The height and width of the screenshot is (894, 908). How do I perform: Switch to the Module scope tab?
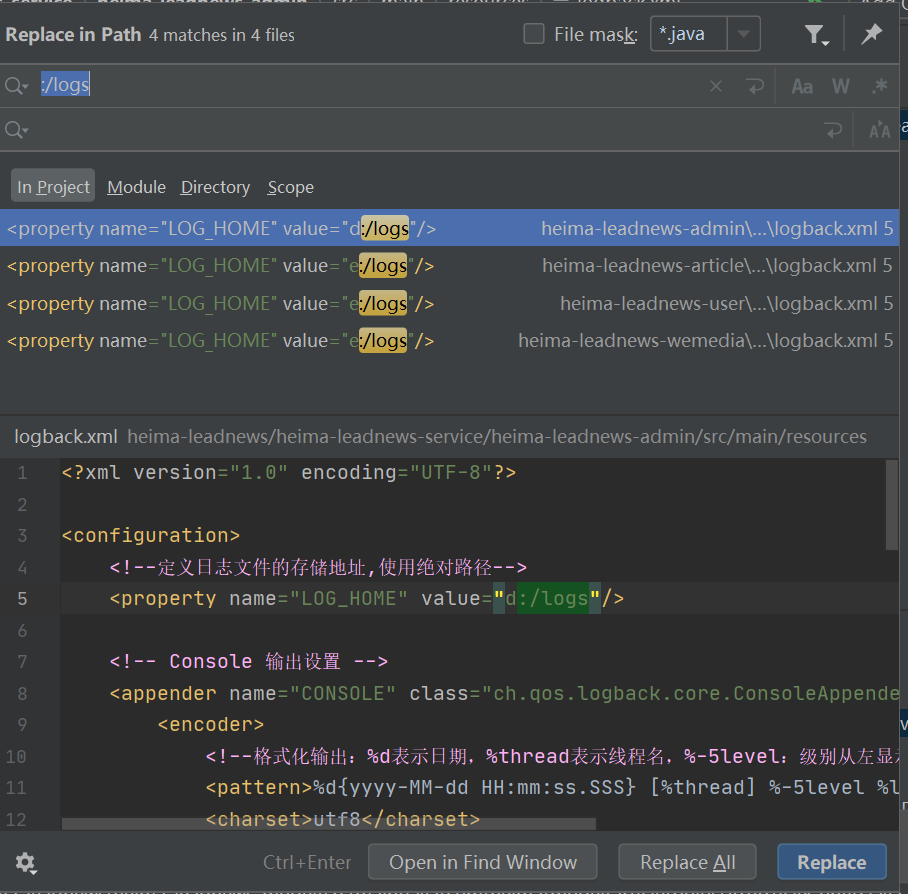tap(137, 187)
